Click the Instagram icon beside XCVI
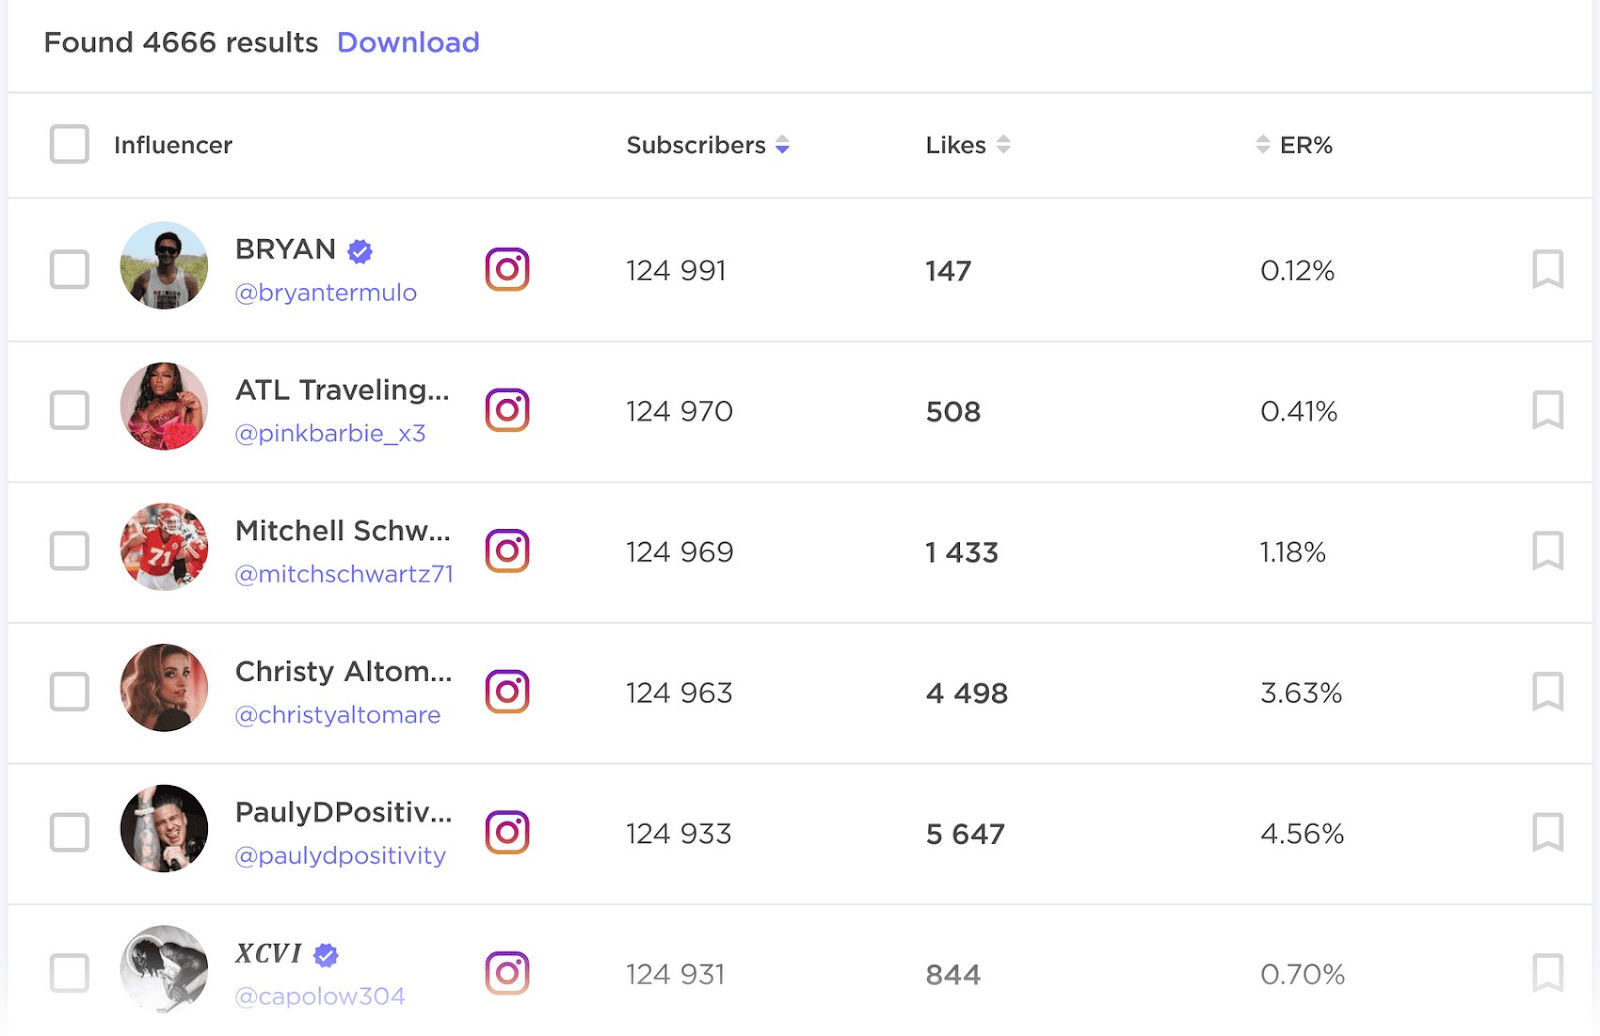The width and height of the screenshot is (1600, 1036). 508,972
